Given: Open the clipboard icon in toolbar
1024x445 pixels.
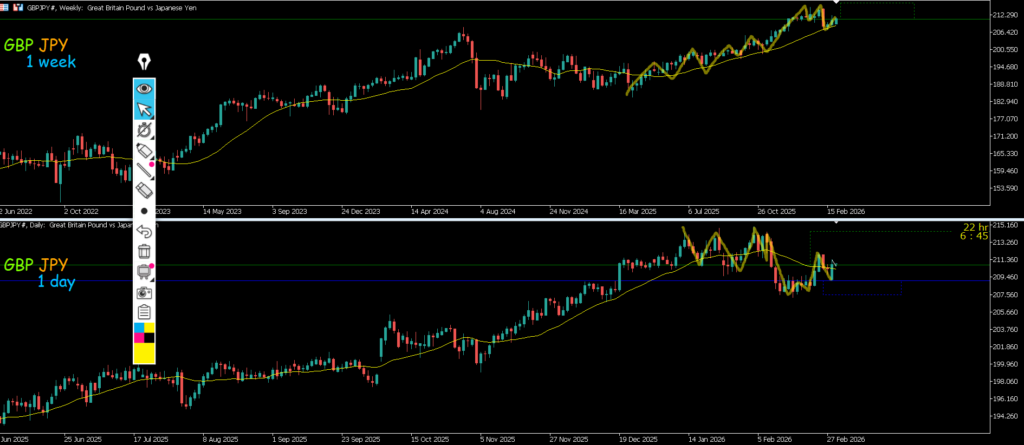Looking at the screenshot, I should 144,313.
